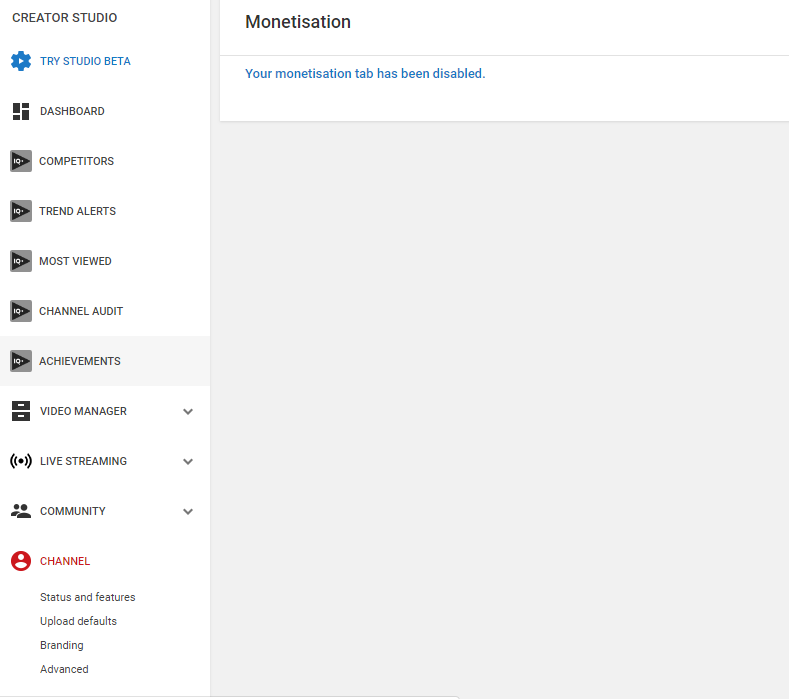
Task: Click the Community people icon
Action: [x=21, y=511]
